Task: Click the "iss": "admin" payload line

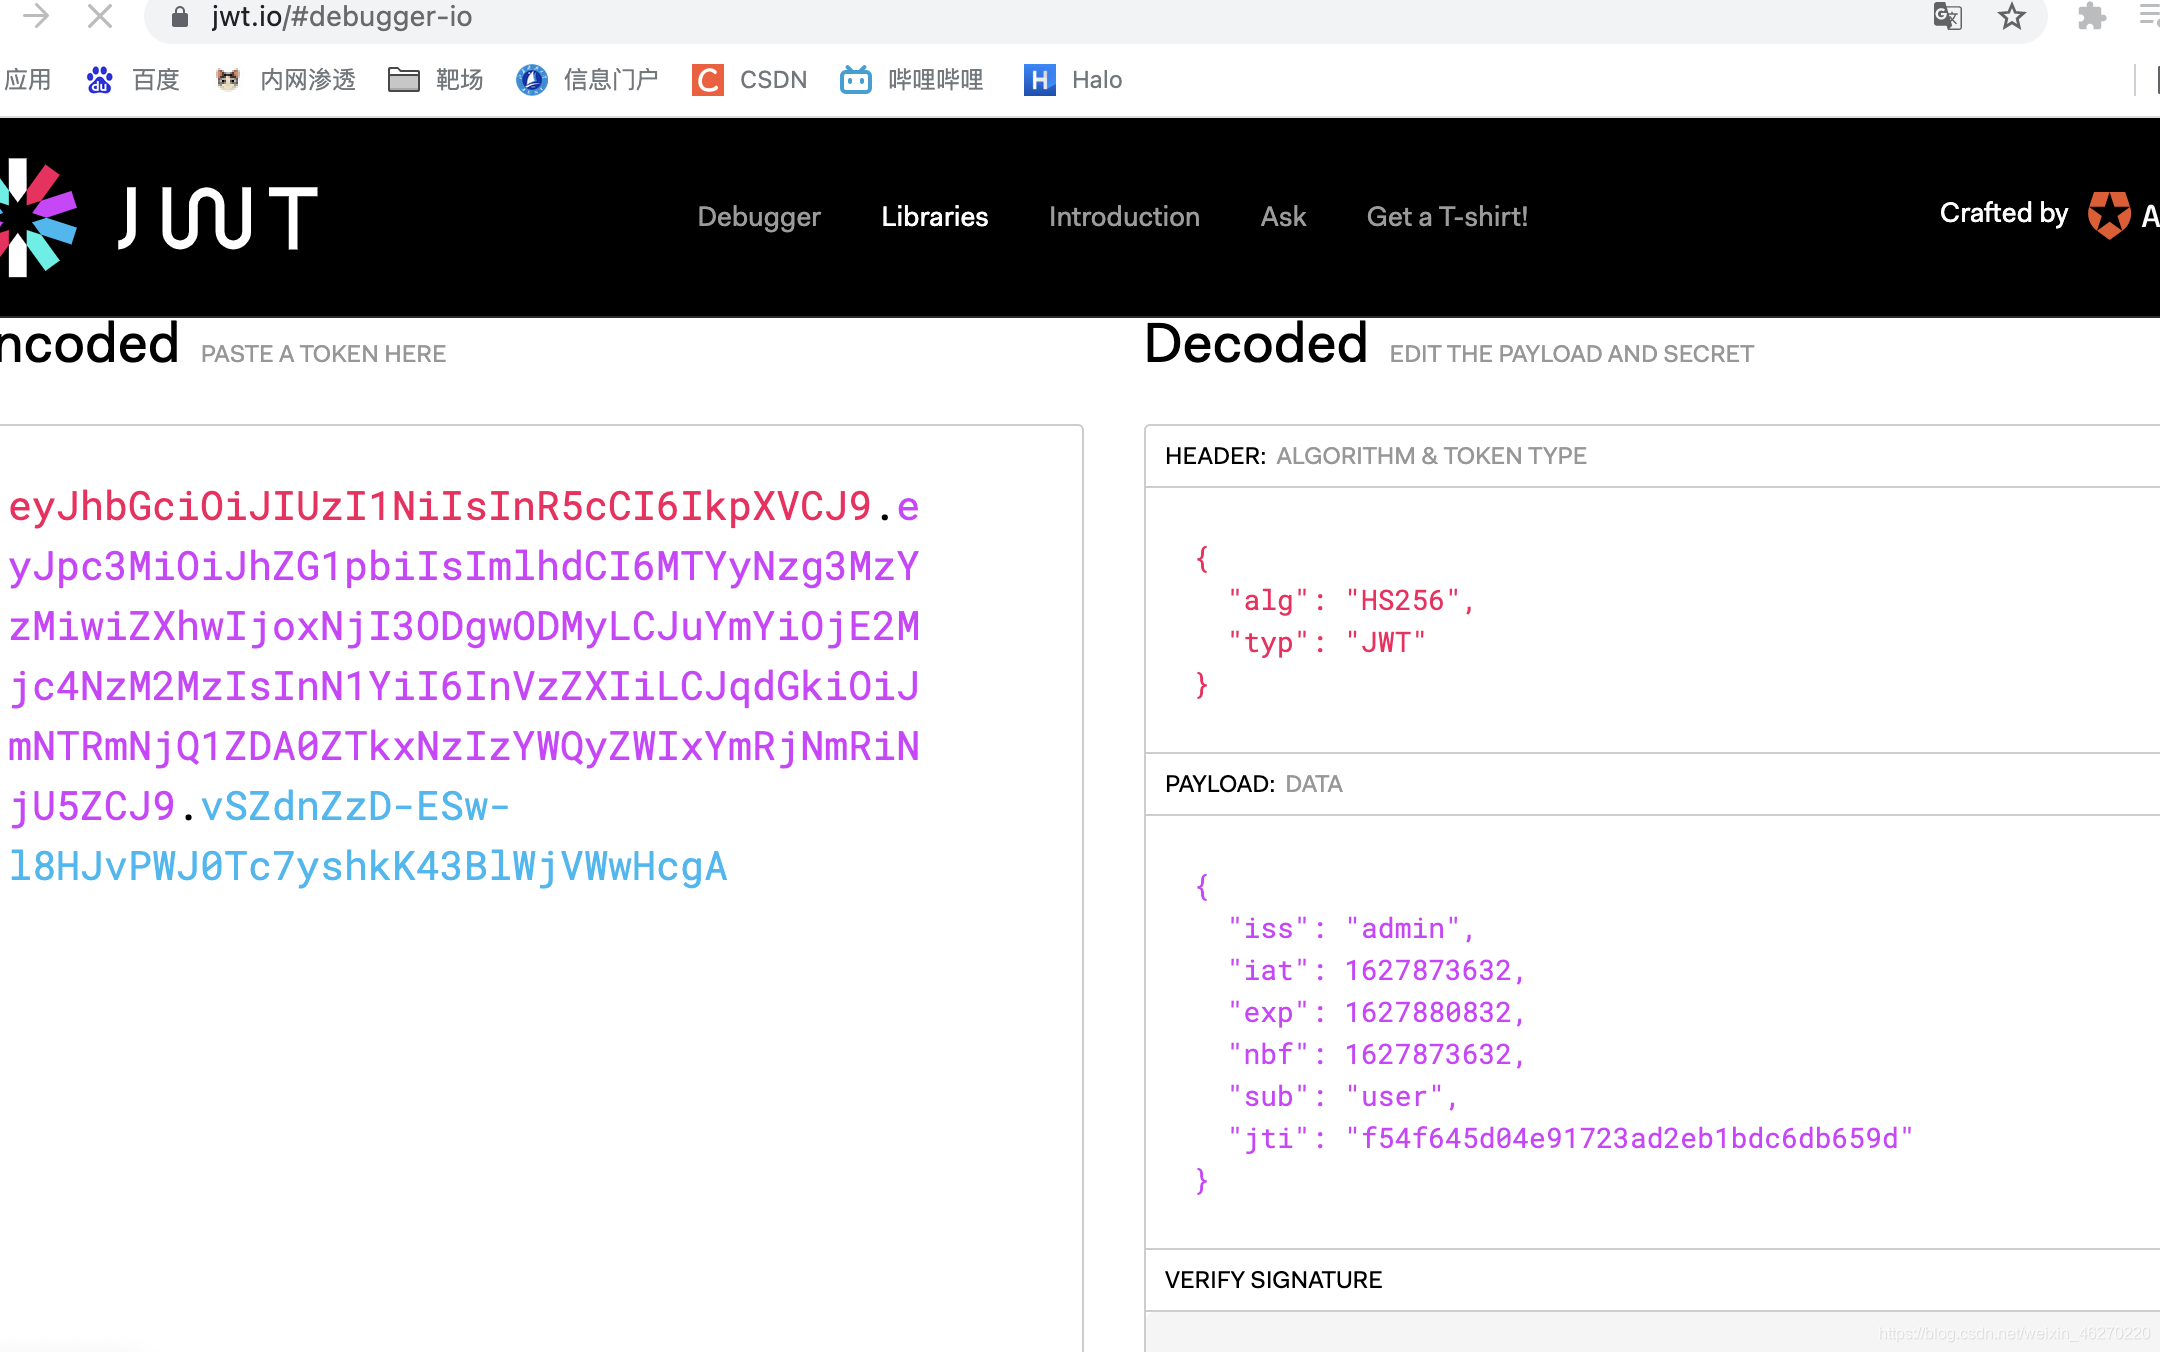Action: pyautogui.click(x=1350, y=929)
